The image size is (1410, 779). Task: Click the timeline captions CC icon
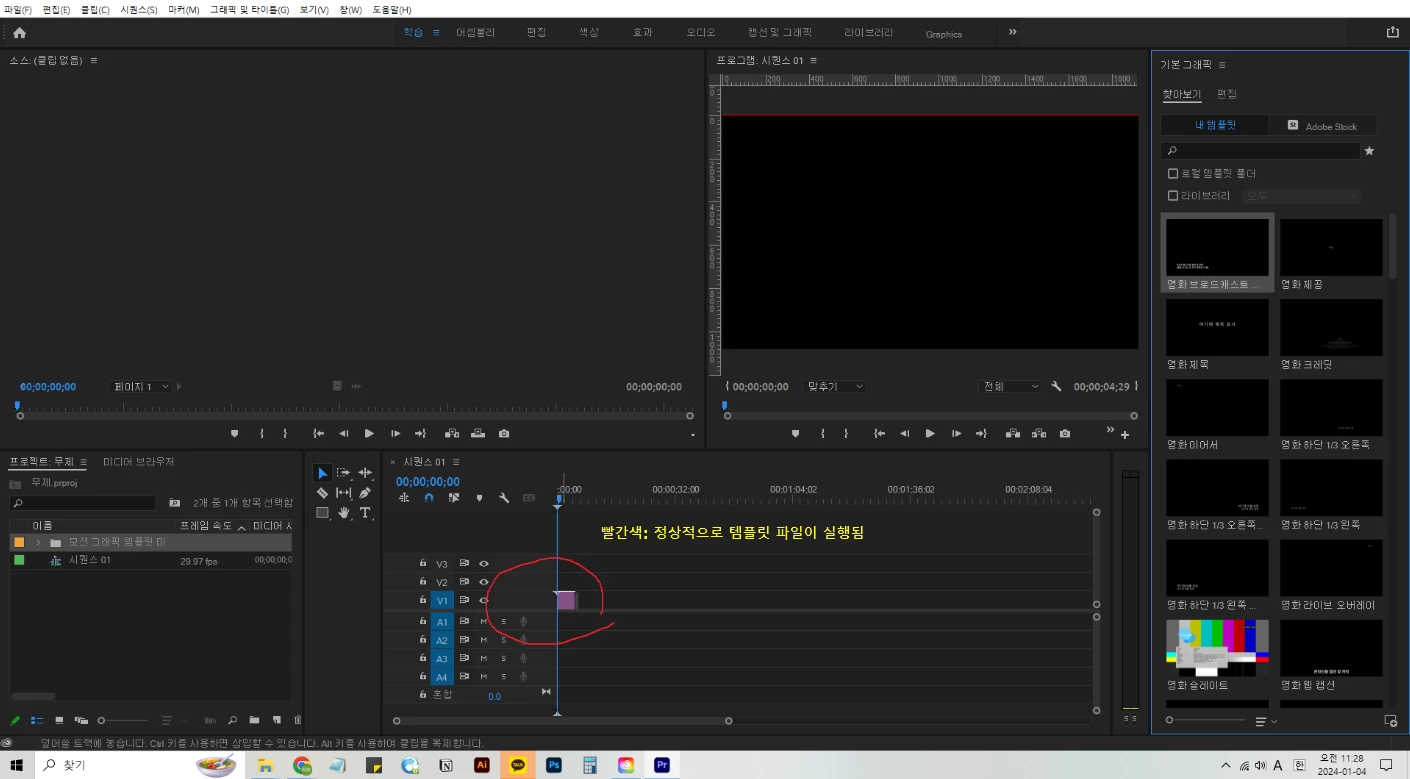coord(529,498)
